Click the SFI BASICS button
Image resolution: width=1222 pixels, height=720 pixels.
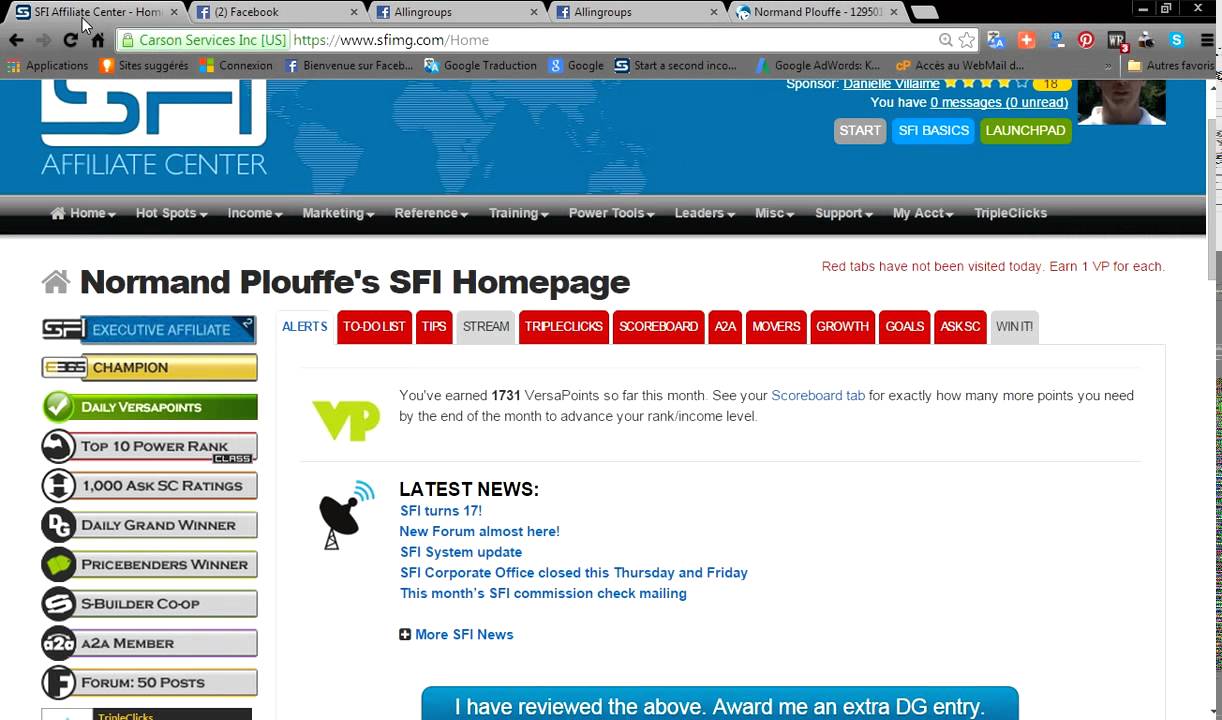[x=933, y=131]
